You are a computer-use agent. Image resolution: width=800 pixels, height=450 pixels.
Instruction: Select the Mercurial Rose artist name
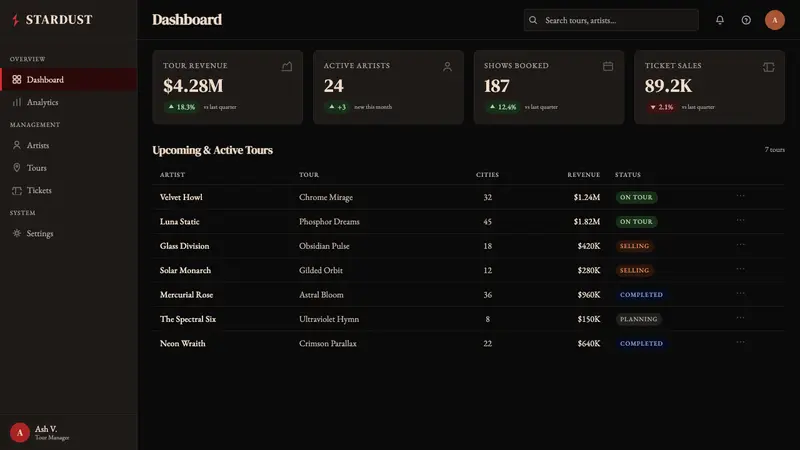[x=186, y=294]
